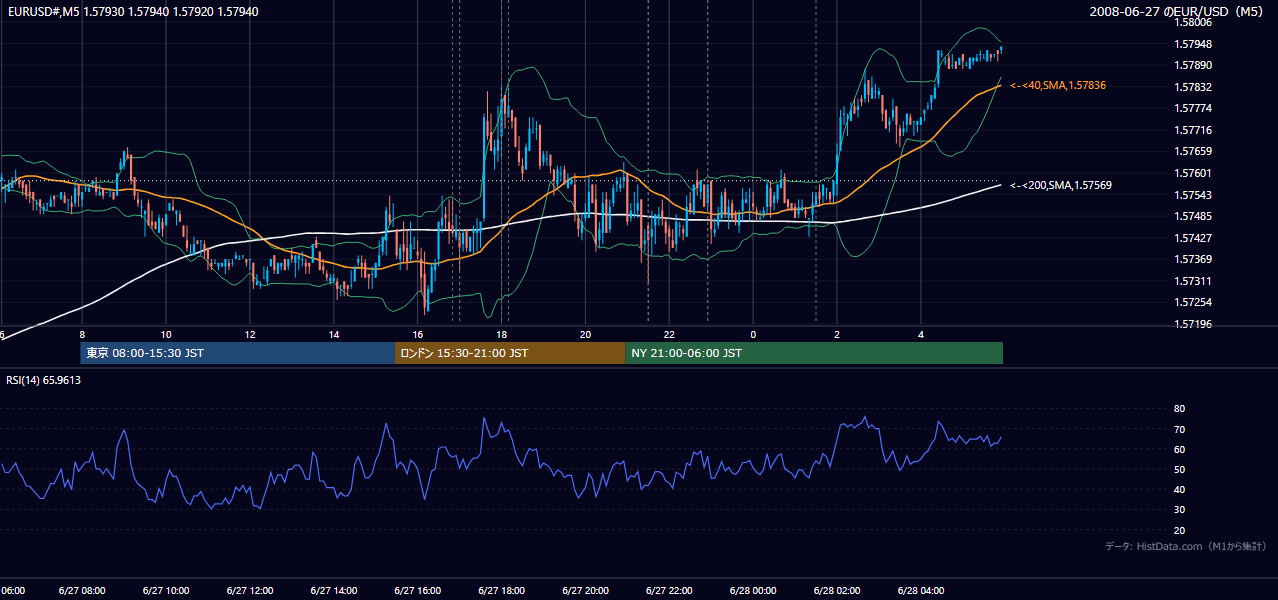The image size is (1278, 600).
Task: Click hour label 0 under the price chart
Action: click(x=753, y=334)
